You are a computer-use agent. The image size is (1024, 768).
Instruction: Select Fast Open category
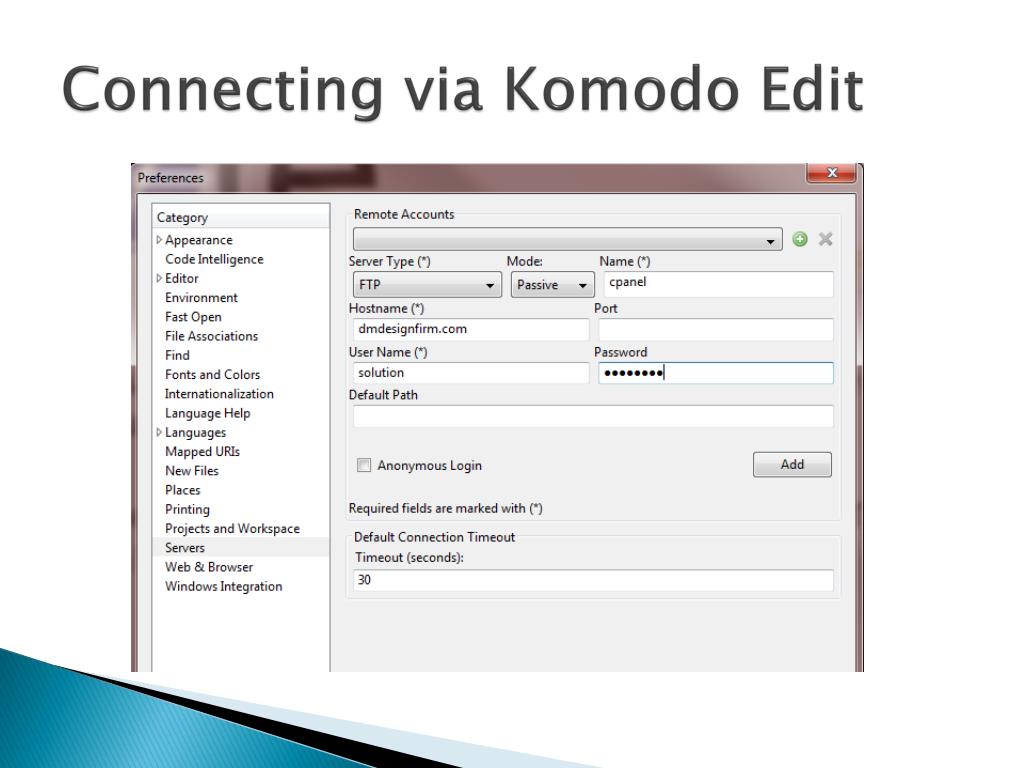193,317
